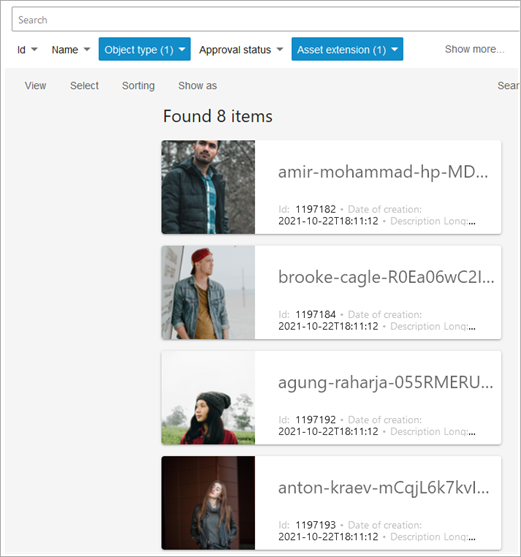The width and height of the screenshot is (521, 557).
Task: Open the Asset extension (1) filter
Action: coord(347,49)
